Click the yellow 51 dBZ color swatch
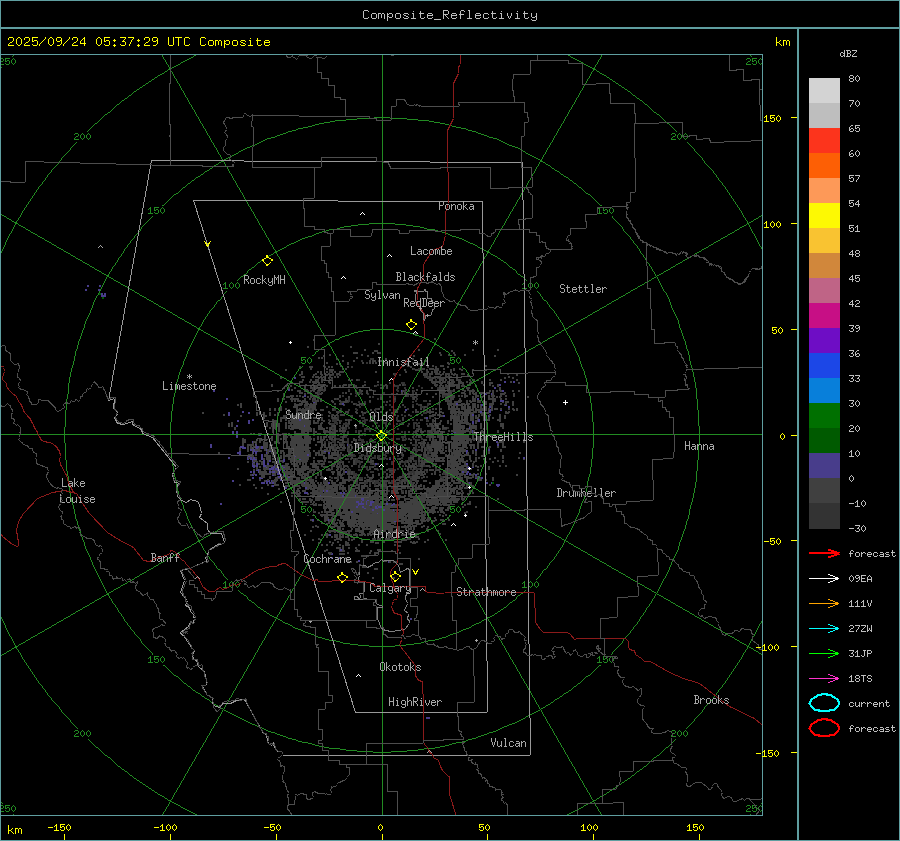Screen dimensions: 900x841 824,216
